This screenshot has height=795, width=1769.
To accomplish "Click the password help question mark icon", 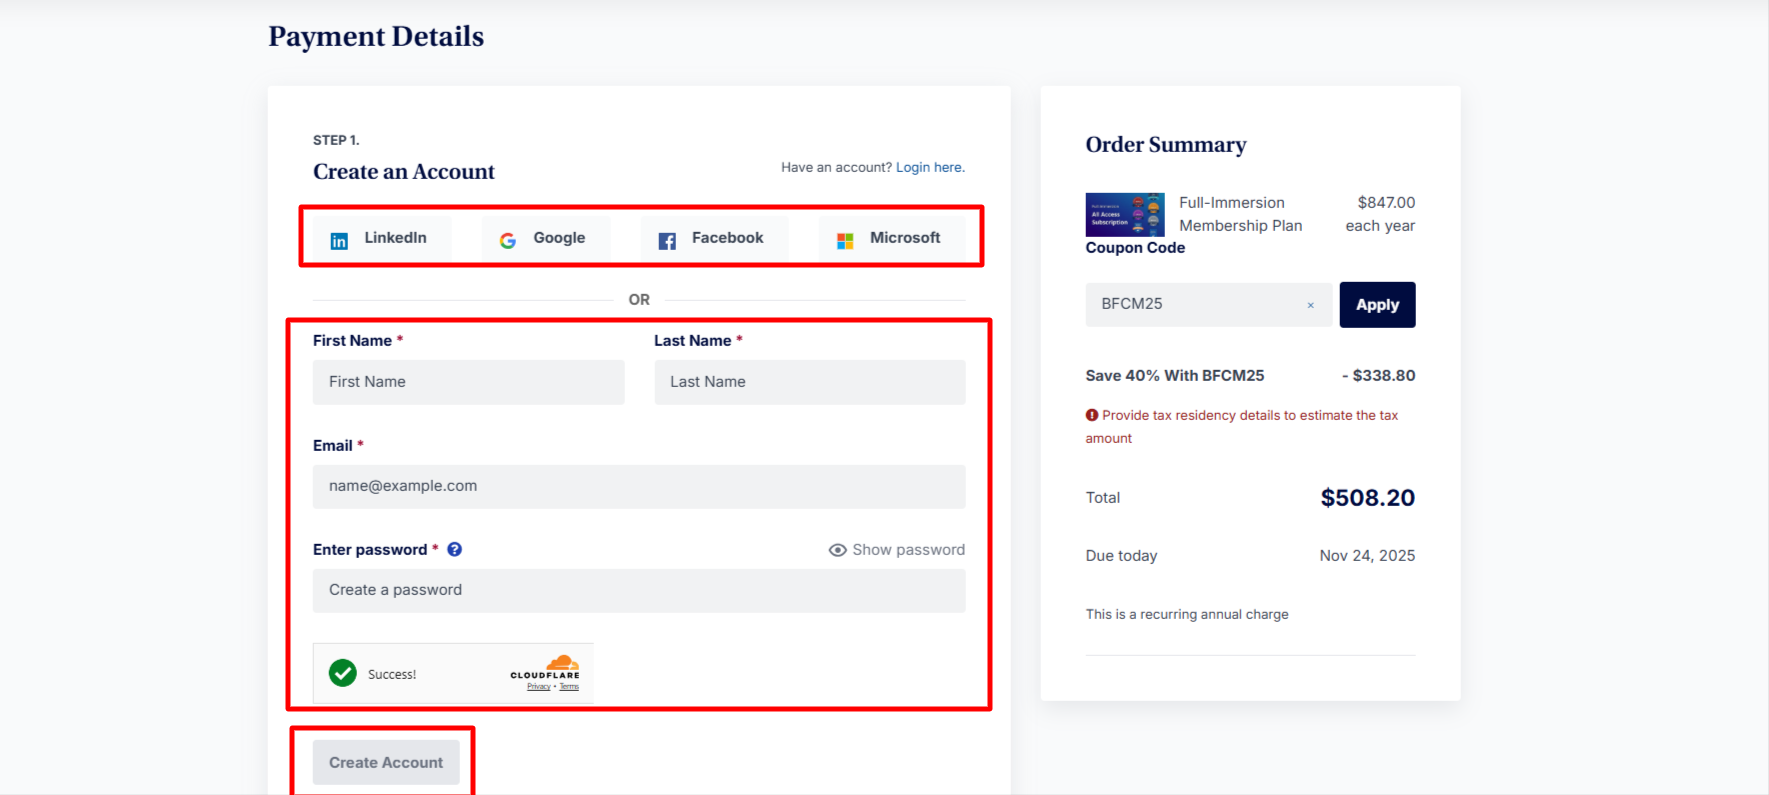I will pos(454,549).
